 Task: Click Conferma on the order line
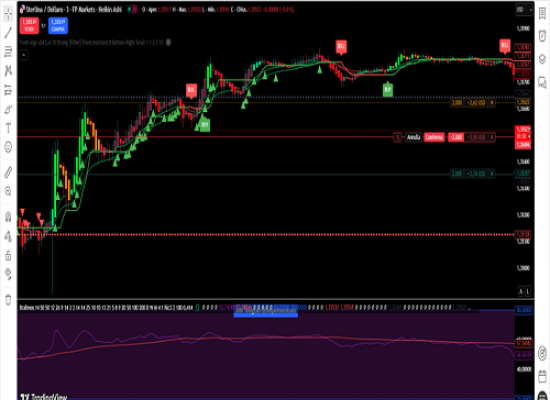[x=434, y=137]
